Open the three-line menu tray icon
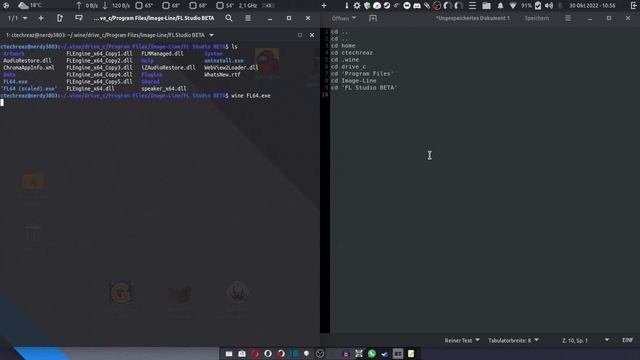Viewport: 640px width, 360px height. (x=472, y=5)
